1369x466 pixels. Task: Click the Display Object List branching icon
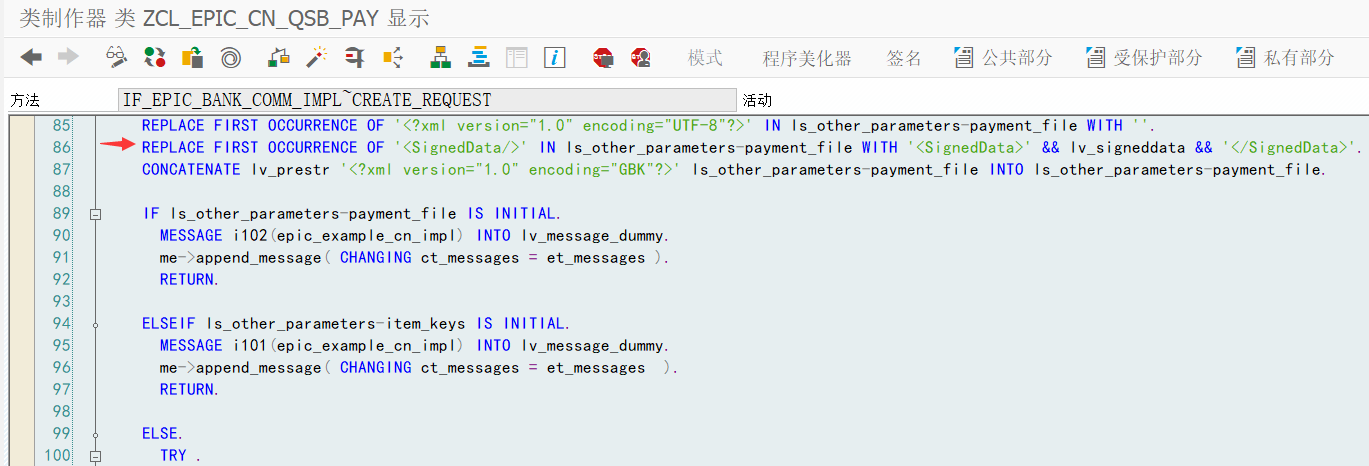[x=392, y=58]
